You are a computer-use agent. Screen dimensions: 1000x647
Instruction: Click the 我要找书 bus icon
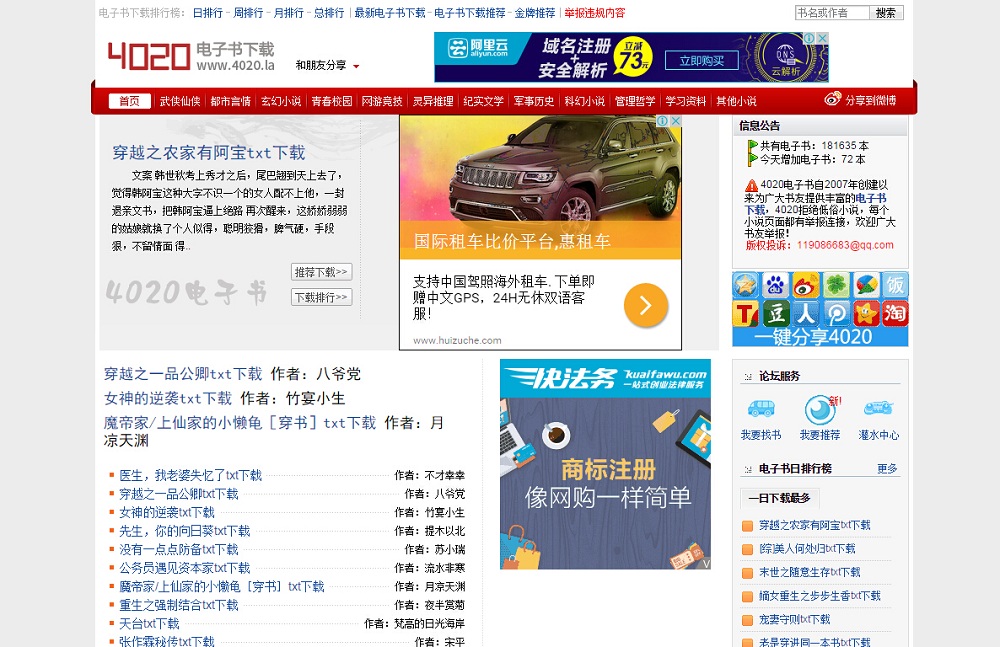click(761, 408)
